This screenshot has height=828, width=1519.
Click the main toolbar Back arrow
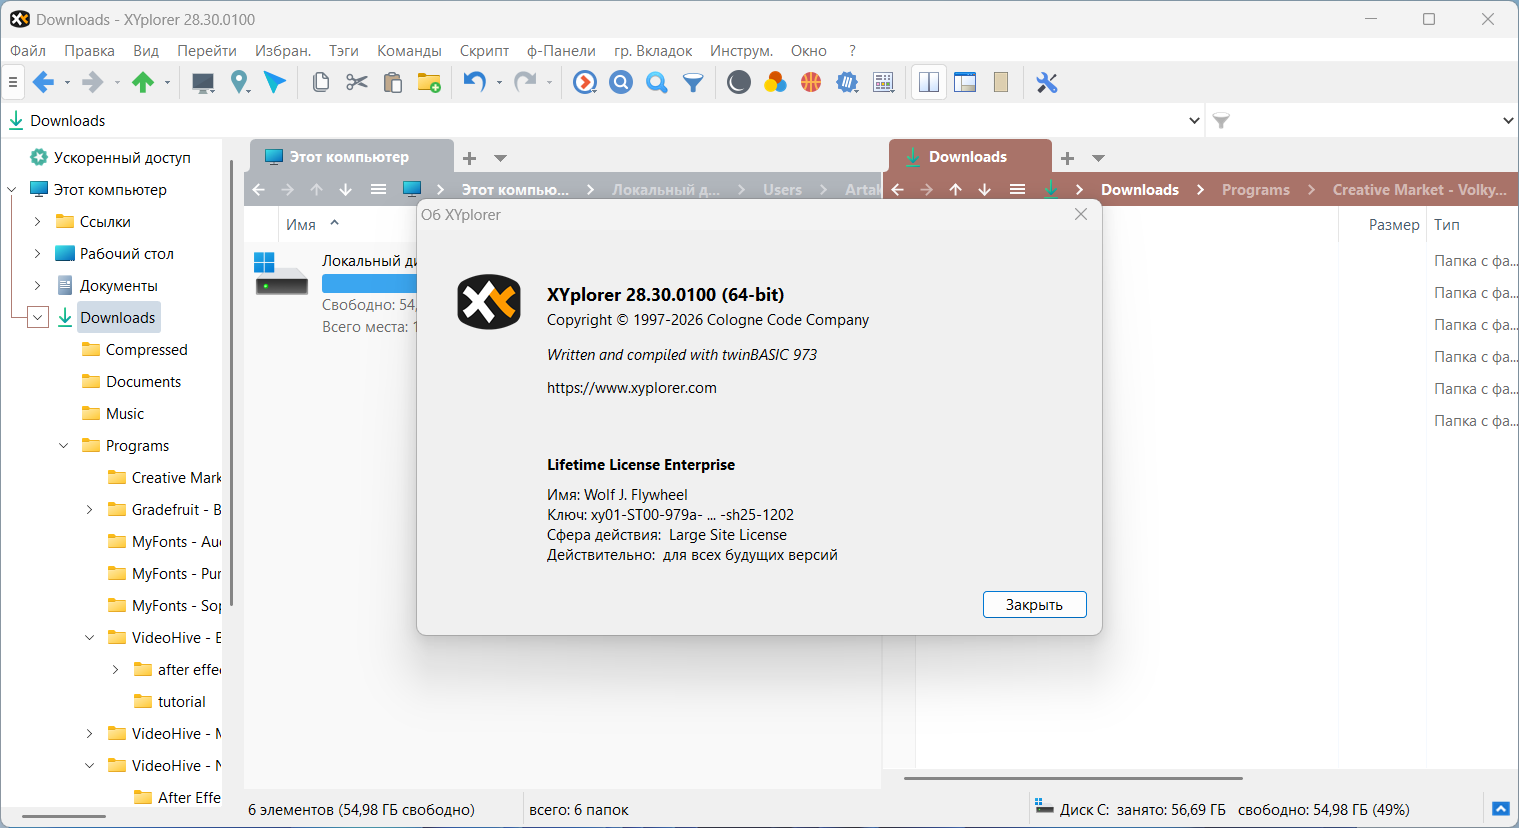43,83
